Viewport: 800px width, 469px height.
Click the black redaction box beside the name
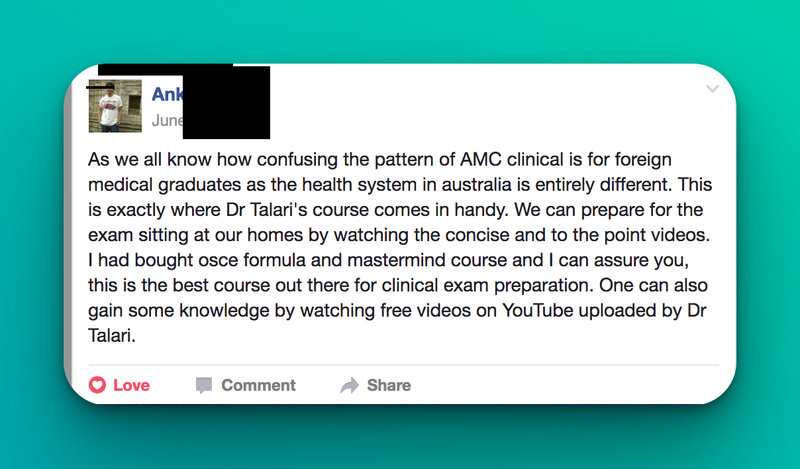226,102
